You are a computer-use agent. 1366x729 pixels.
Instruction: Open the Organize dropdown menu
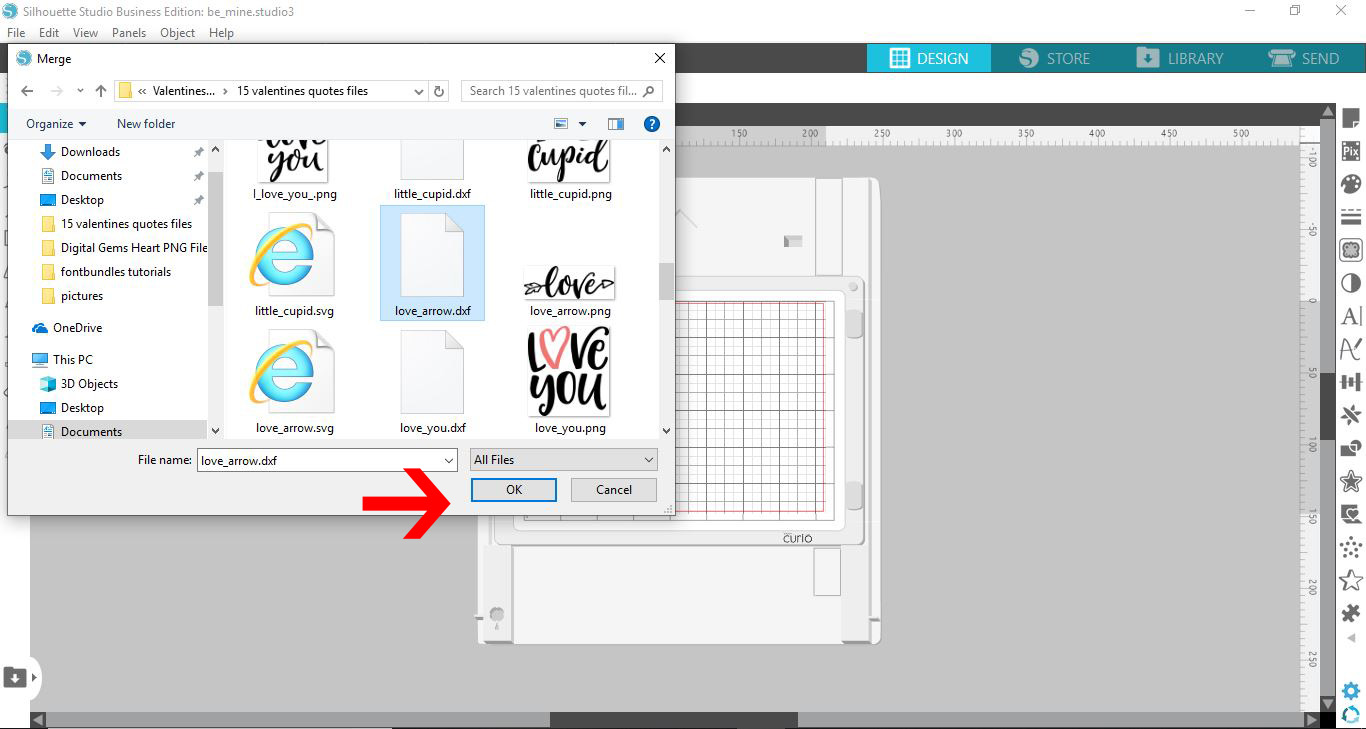click(56, 124)
